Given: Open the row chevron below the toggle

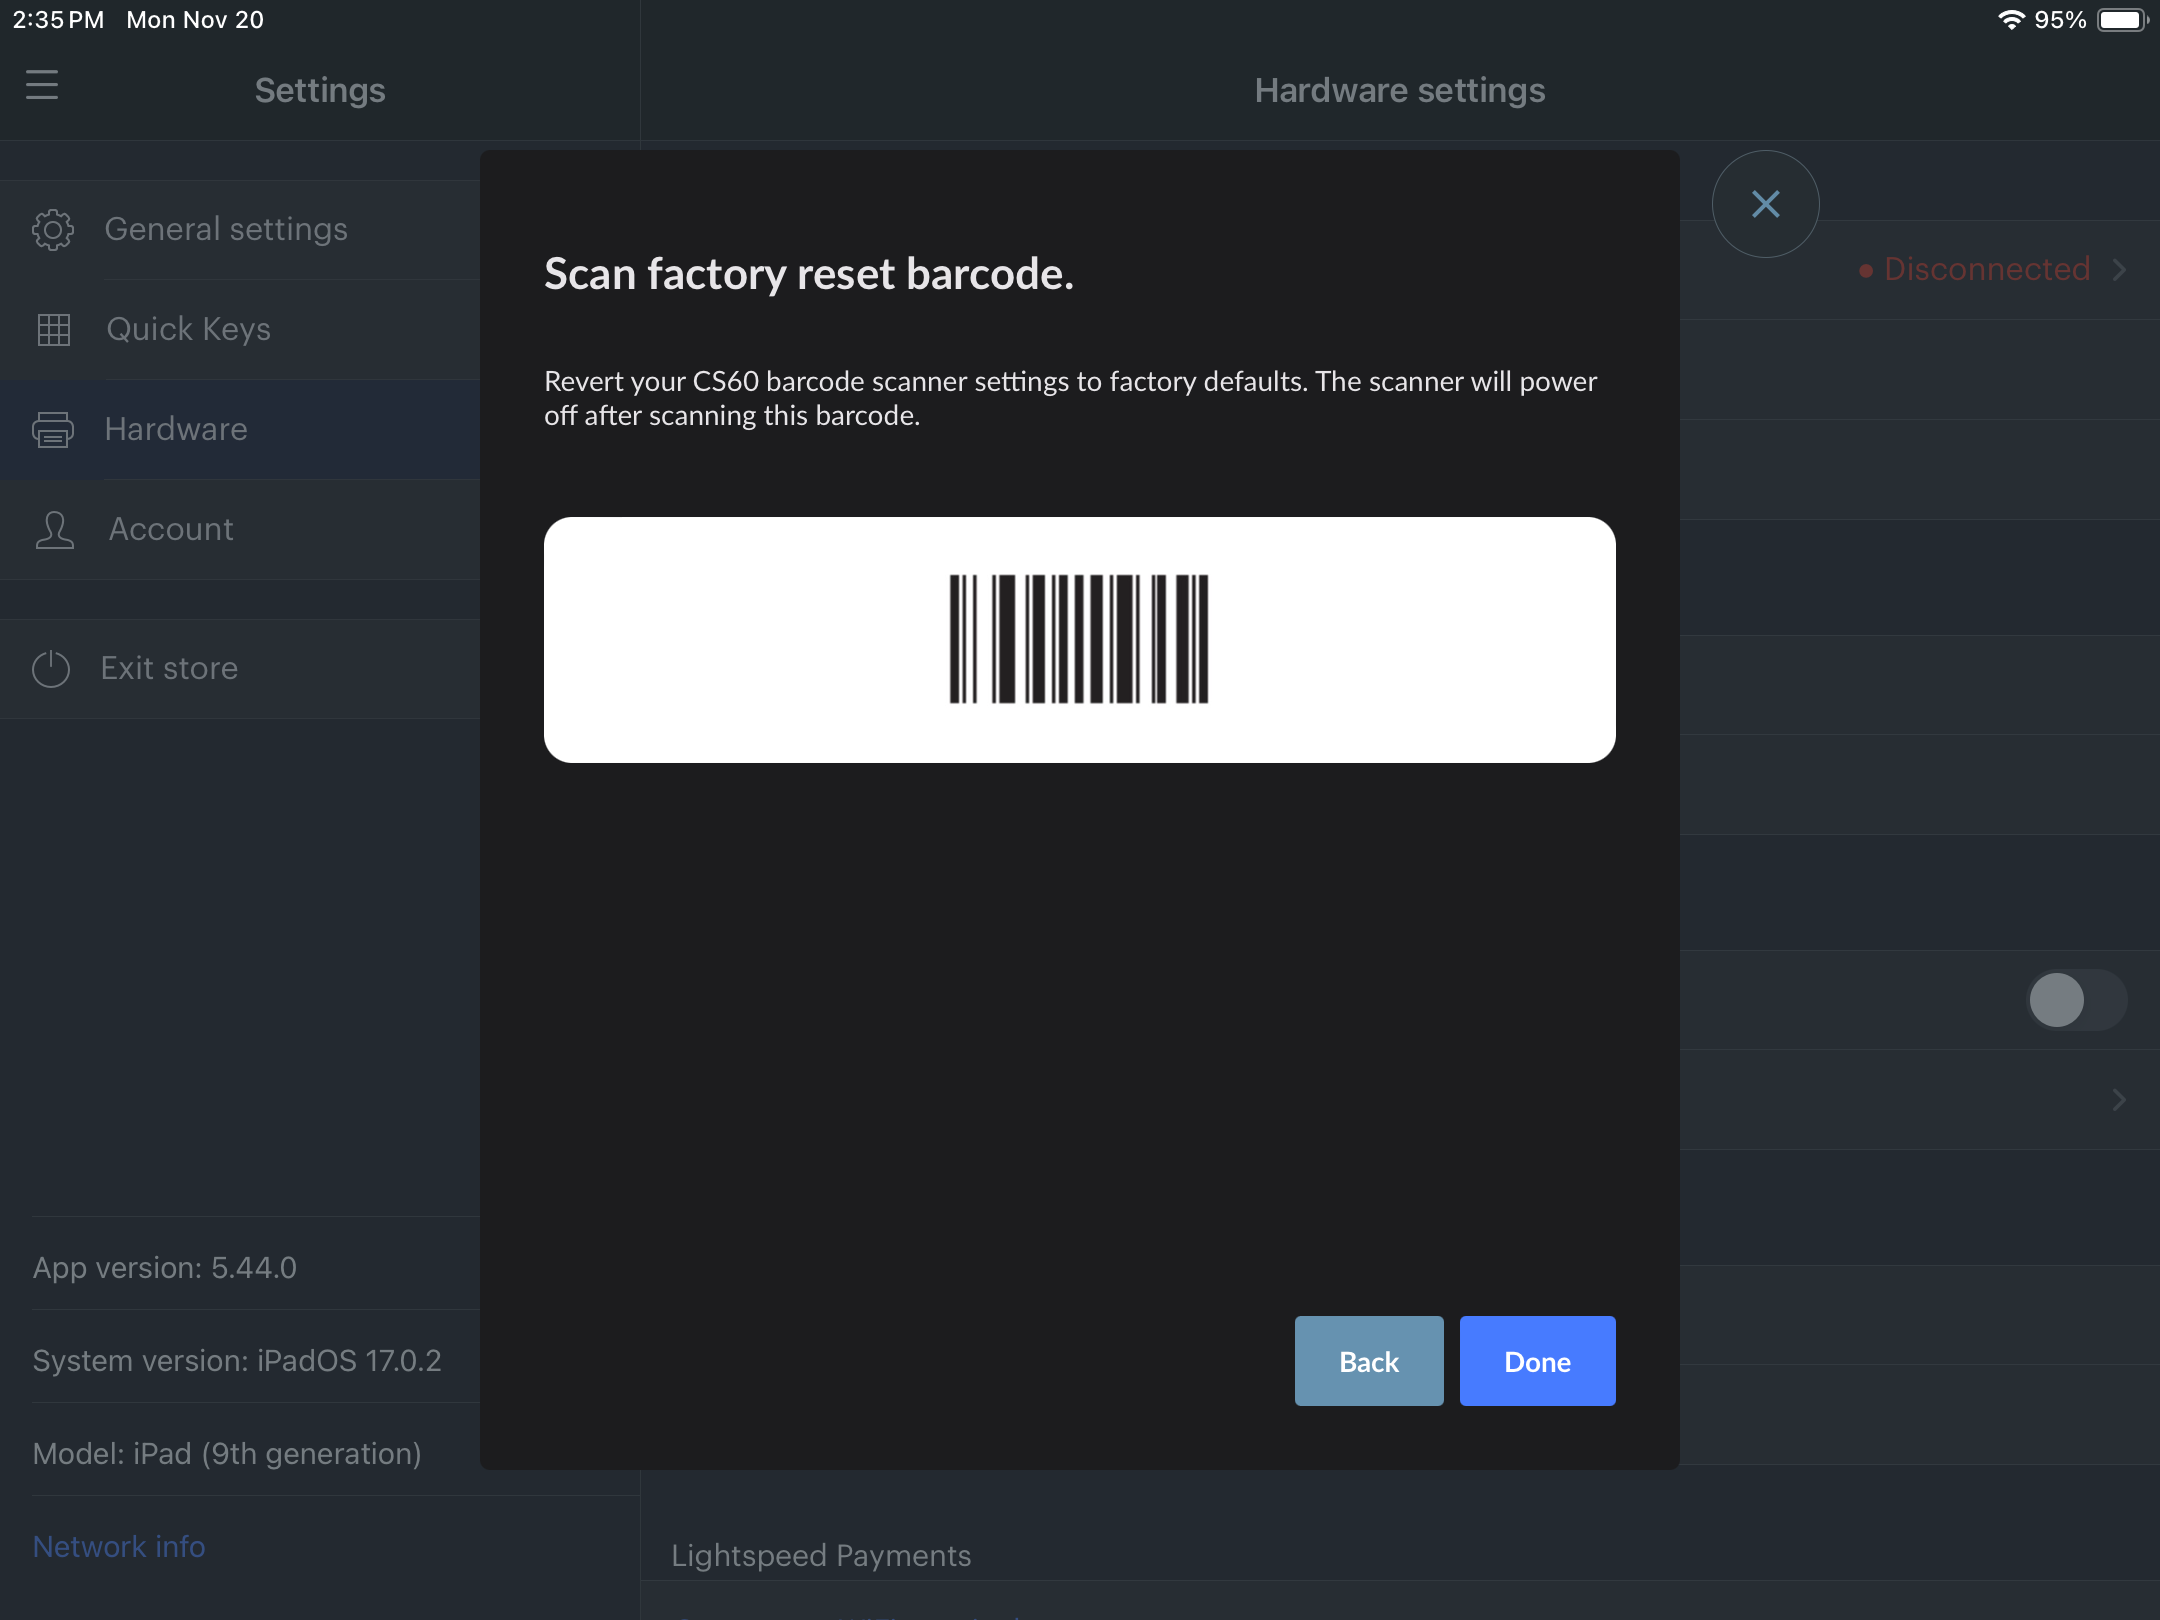Looking at the screenshot, I should [2119, 1100].
